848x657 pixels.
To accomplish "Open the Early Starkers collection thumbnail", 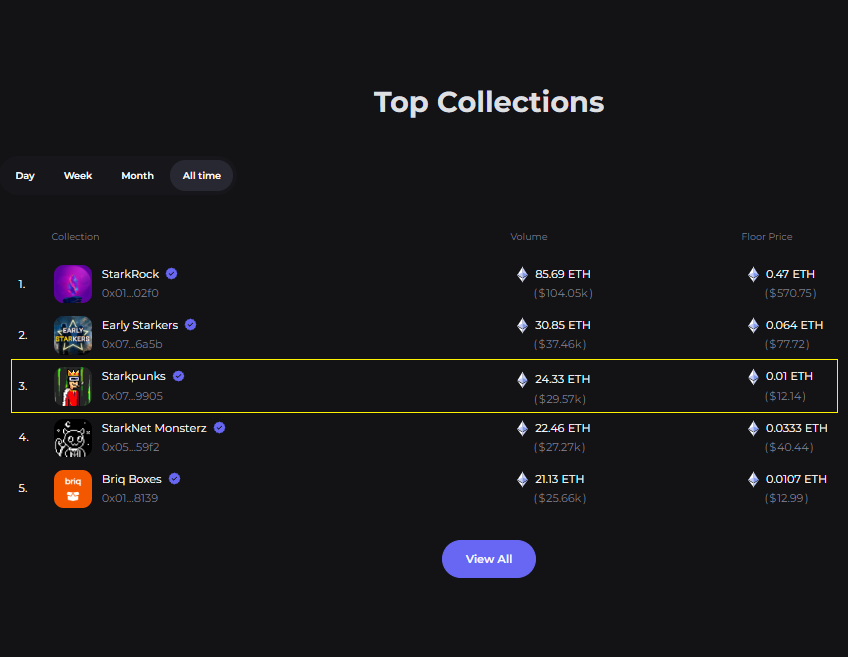I will click(x=73, y=335).
